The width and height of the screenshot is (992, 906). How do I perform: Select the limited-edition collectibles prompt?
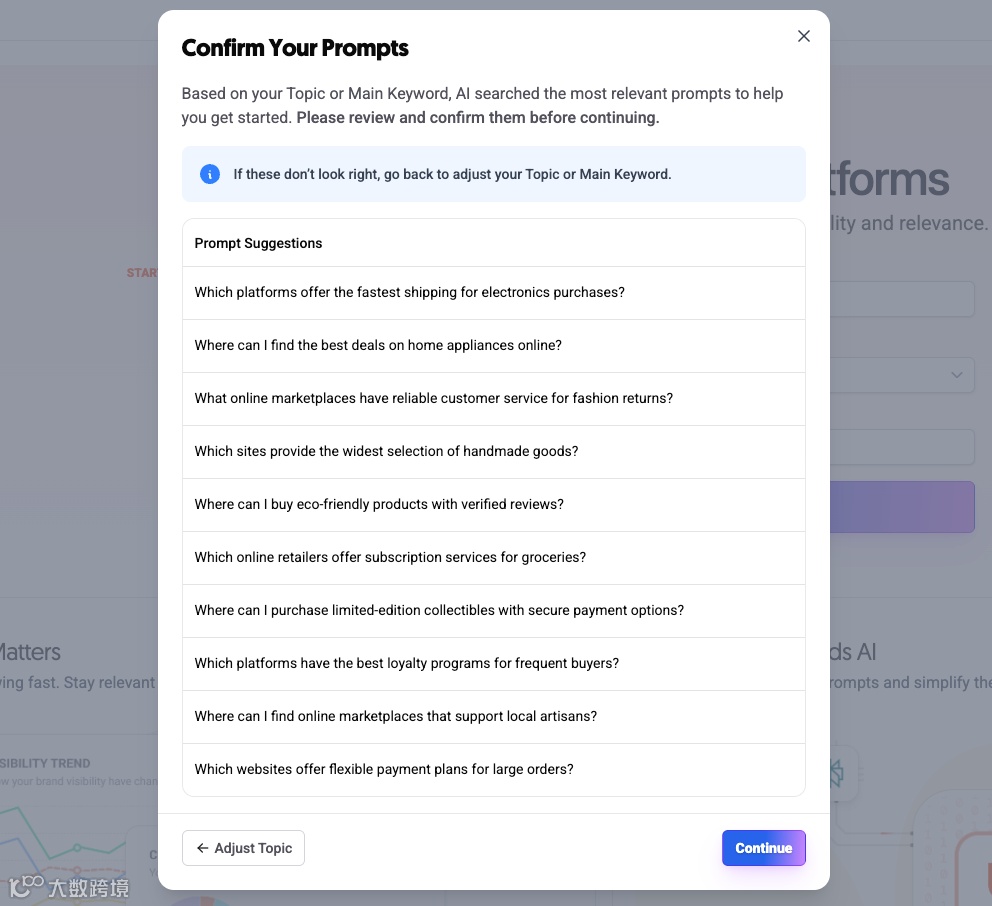439,611
